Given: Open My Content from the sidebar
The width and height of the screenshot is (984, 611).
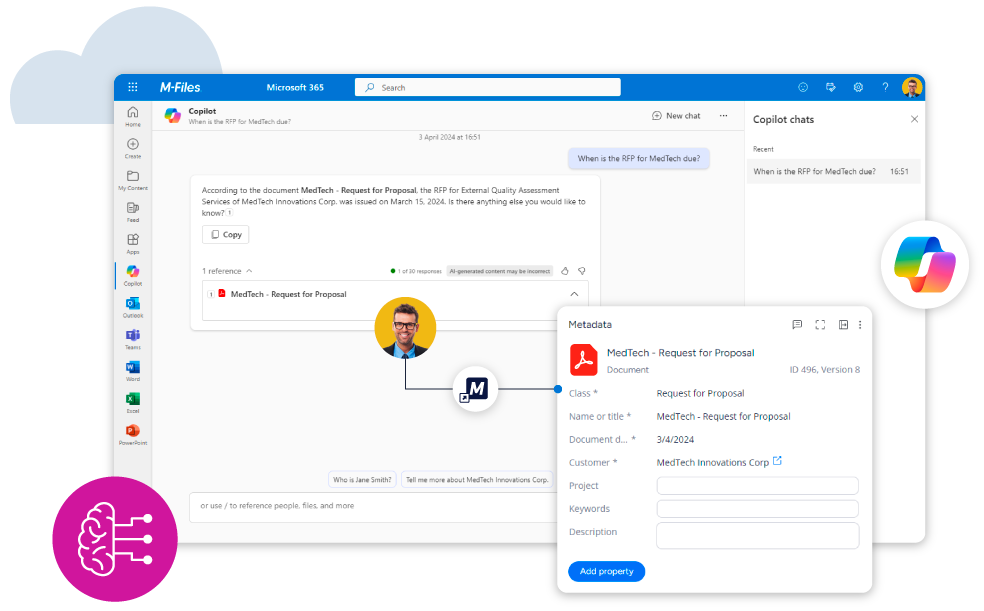Looking at the screenshot, I should click(x=132, y=176).
